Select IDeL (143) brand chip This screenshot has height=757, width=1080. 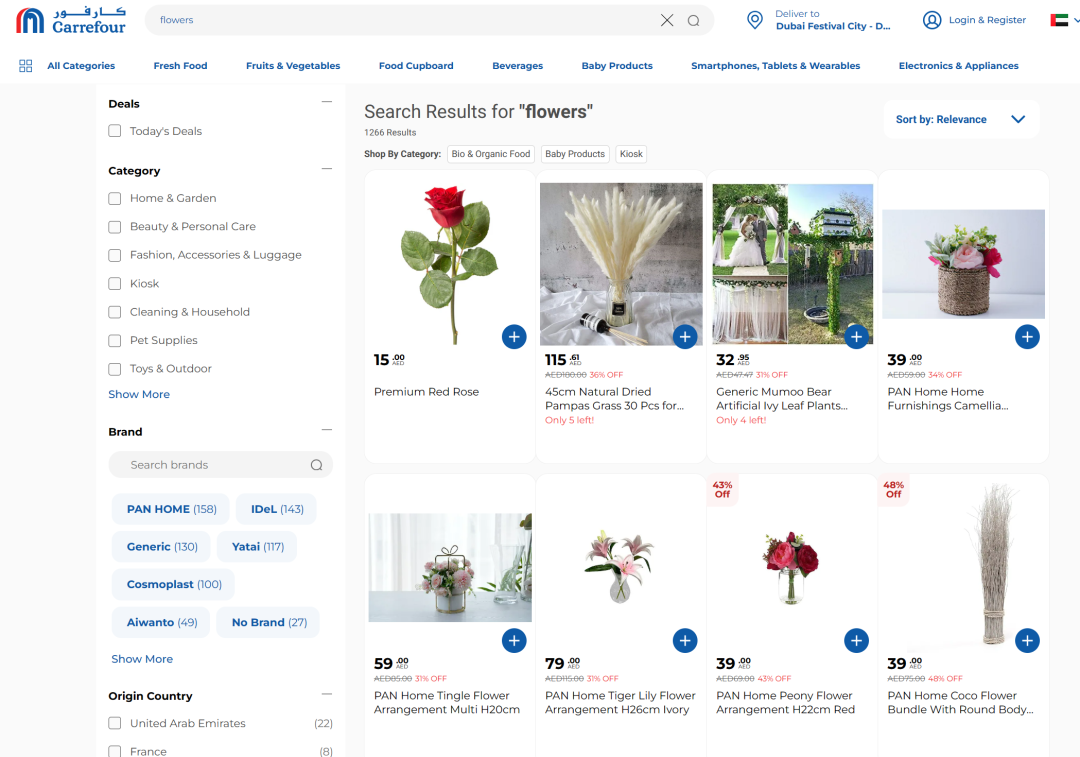tap(277, 509)
